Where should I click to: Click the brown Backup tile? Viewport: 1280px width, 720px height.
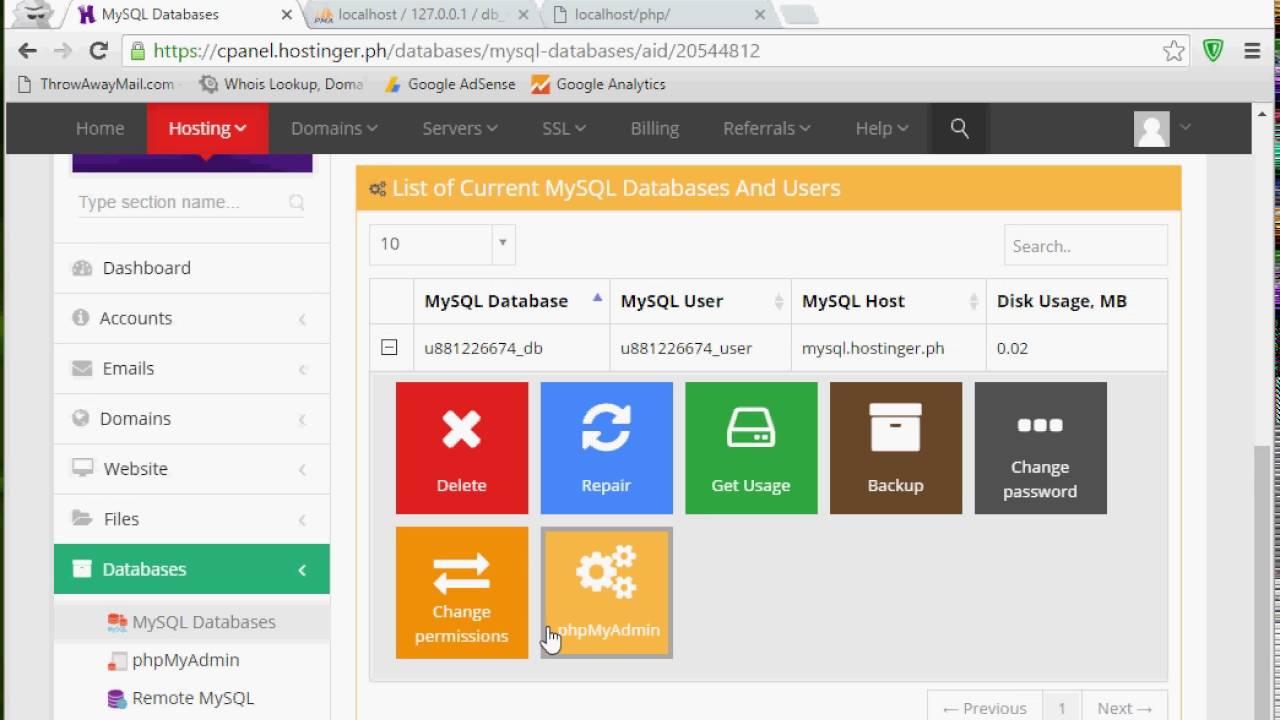[896, 448]
